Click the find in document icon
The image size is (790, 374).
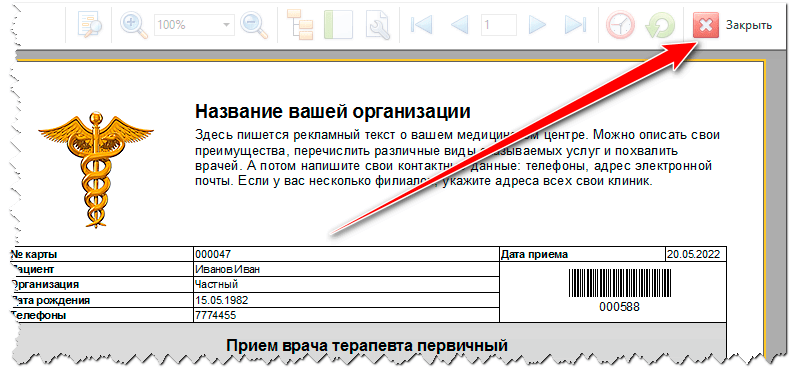[90, 24]
